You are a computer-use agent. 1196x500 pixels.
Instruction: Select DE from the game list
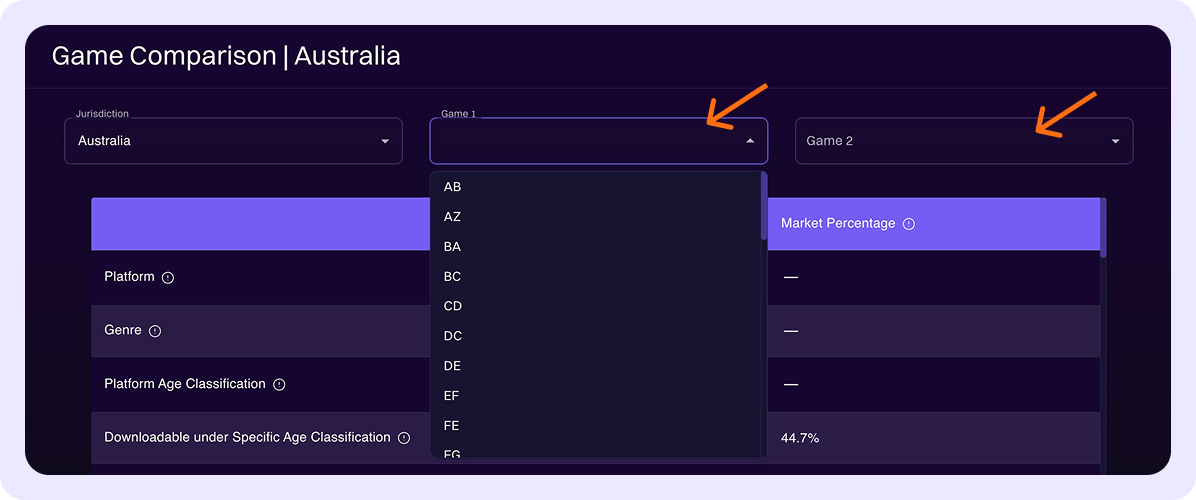click(x=453, y=366)
